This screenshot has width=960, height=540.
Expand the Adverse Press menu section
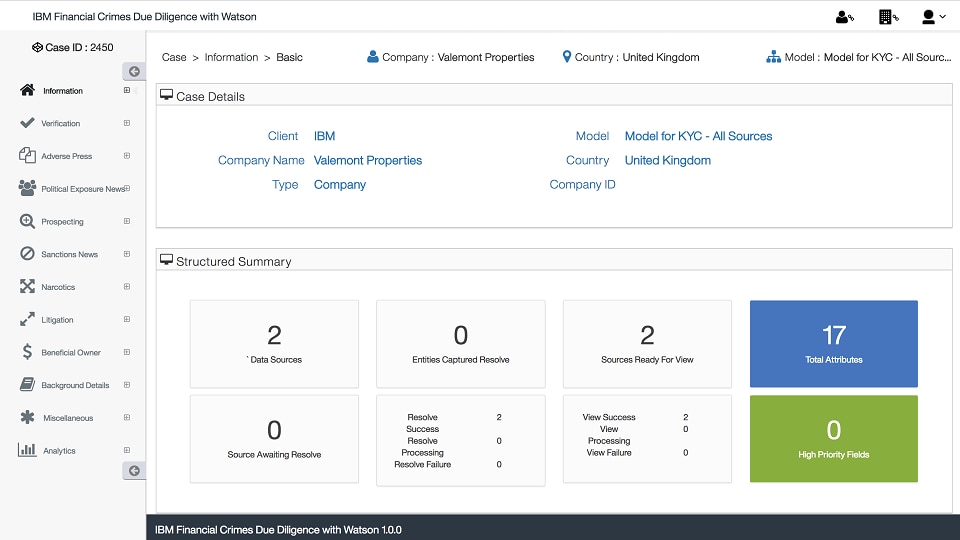pyautogui.click(x=127, y=156)
